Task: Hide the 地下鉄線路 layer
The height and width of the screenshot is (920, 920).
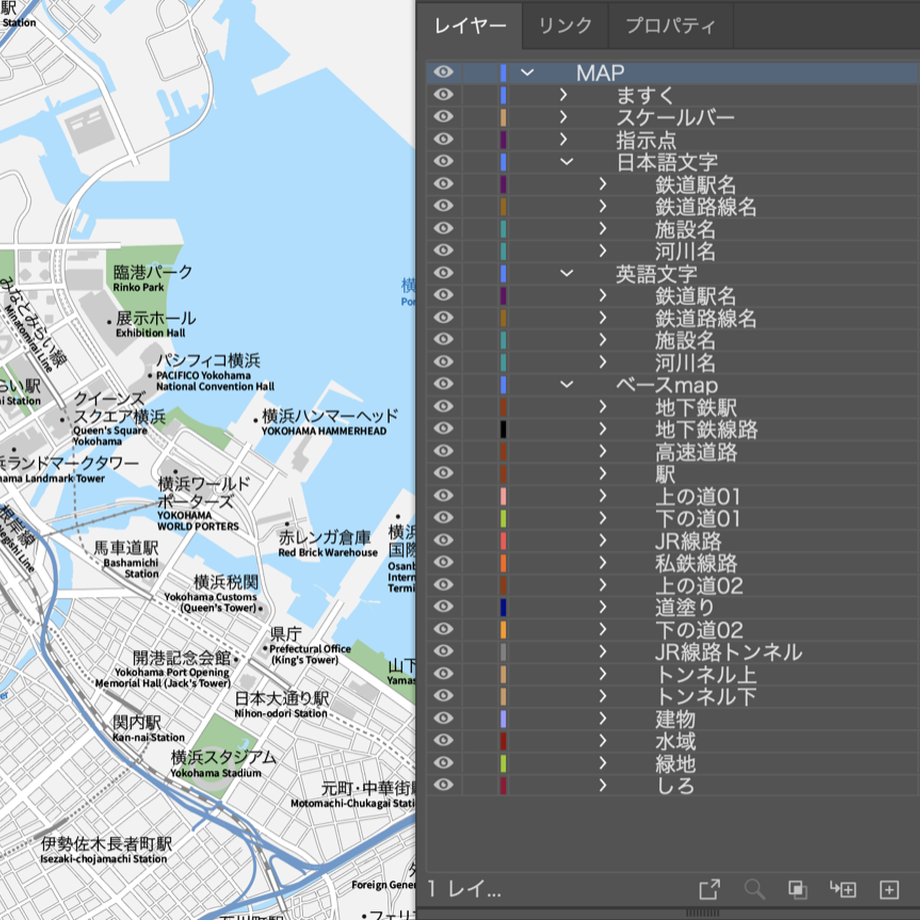Action: pyautogui.click(x=444, y=429)
